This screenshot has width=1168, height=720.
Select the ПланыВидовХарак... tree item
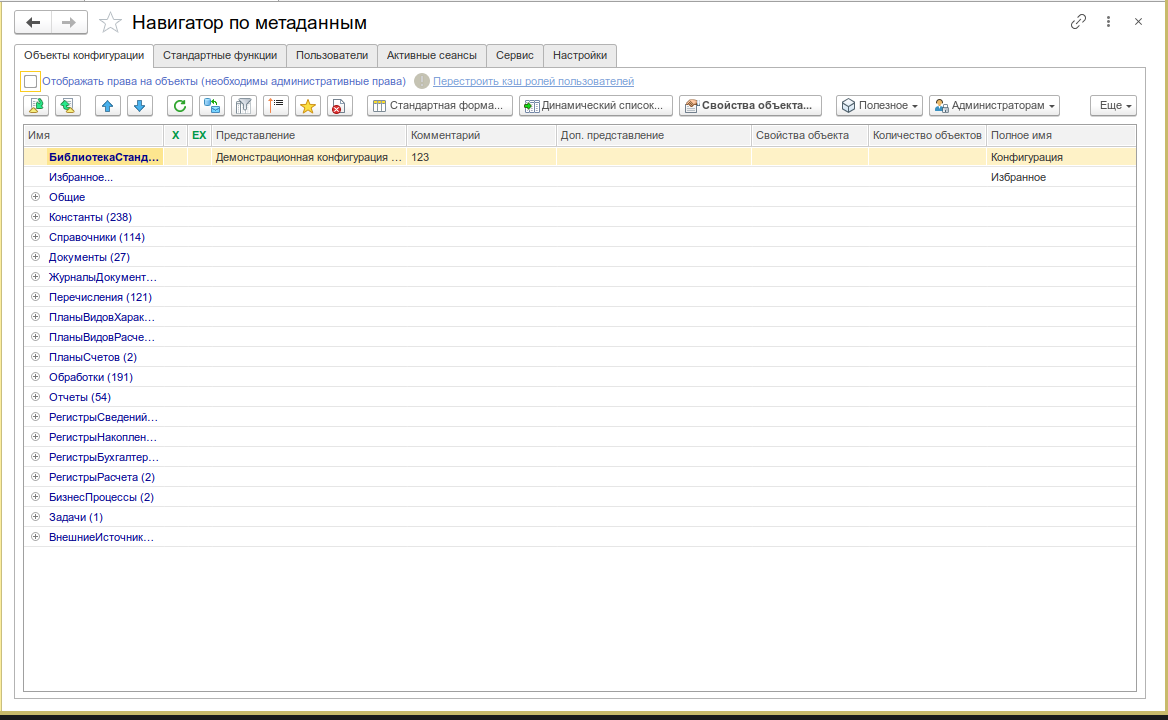[102, 317]
